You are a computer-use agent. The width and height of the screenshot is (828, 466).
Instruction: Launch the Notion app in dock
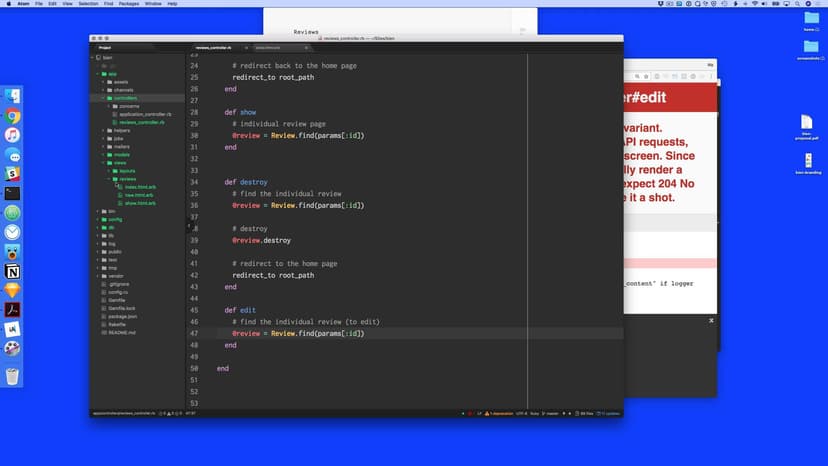(x=13, y=271)
